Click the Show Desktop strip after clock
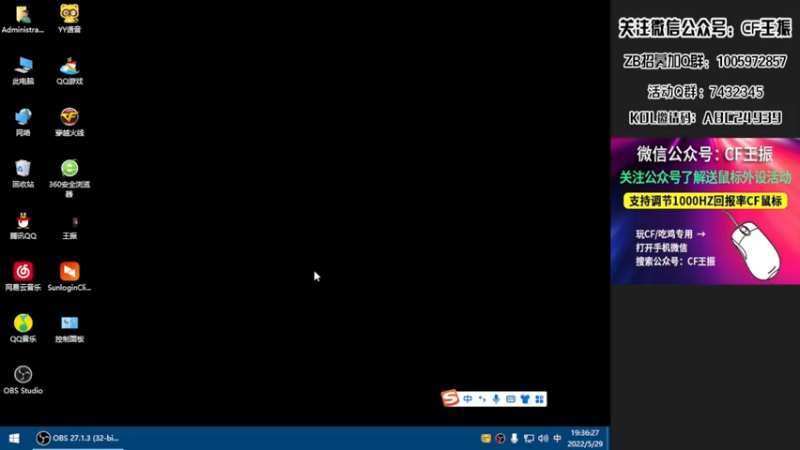Image resolution: width=800 pixels, height=450 pixels. 608,438
